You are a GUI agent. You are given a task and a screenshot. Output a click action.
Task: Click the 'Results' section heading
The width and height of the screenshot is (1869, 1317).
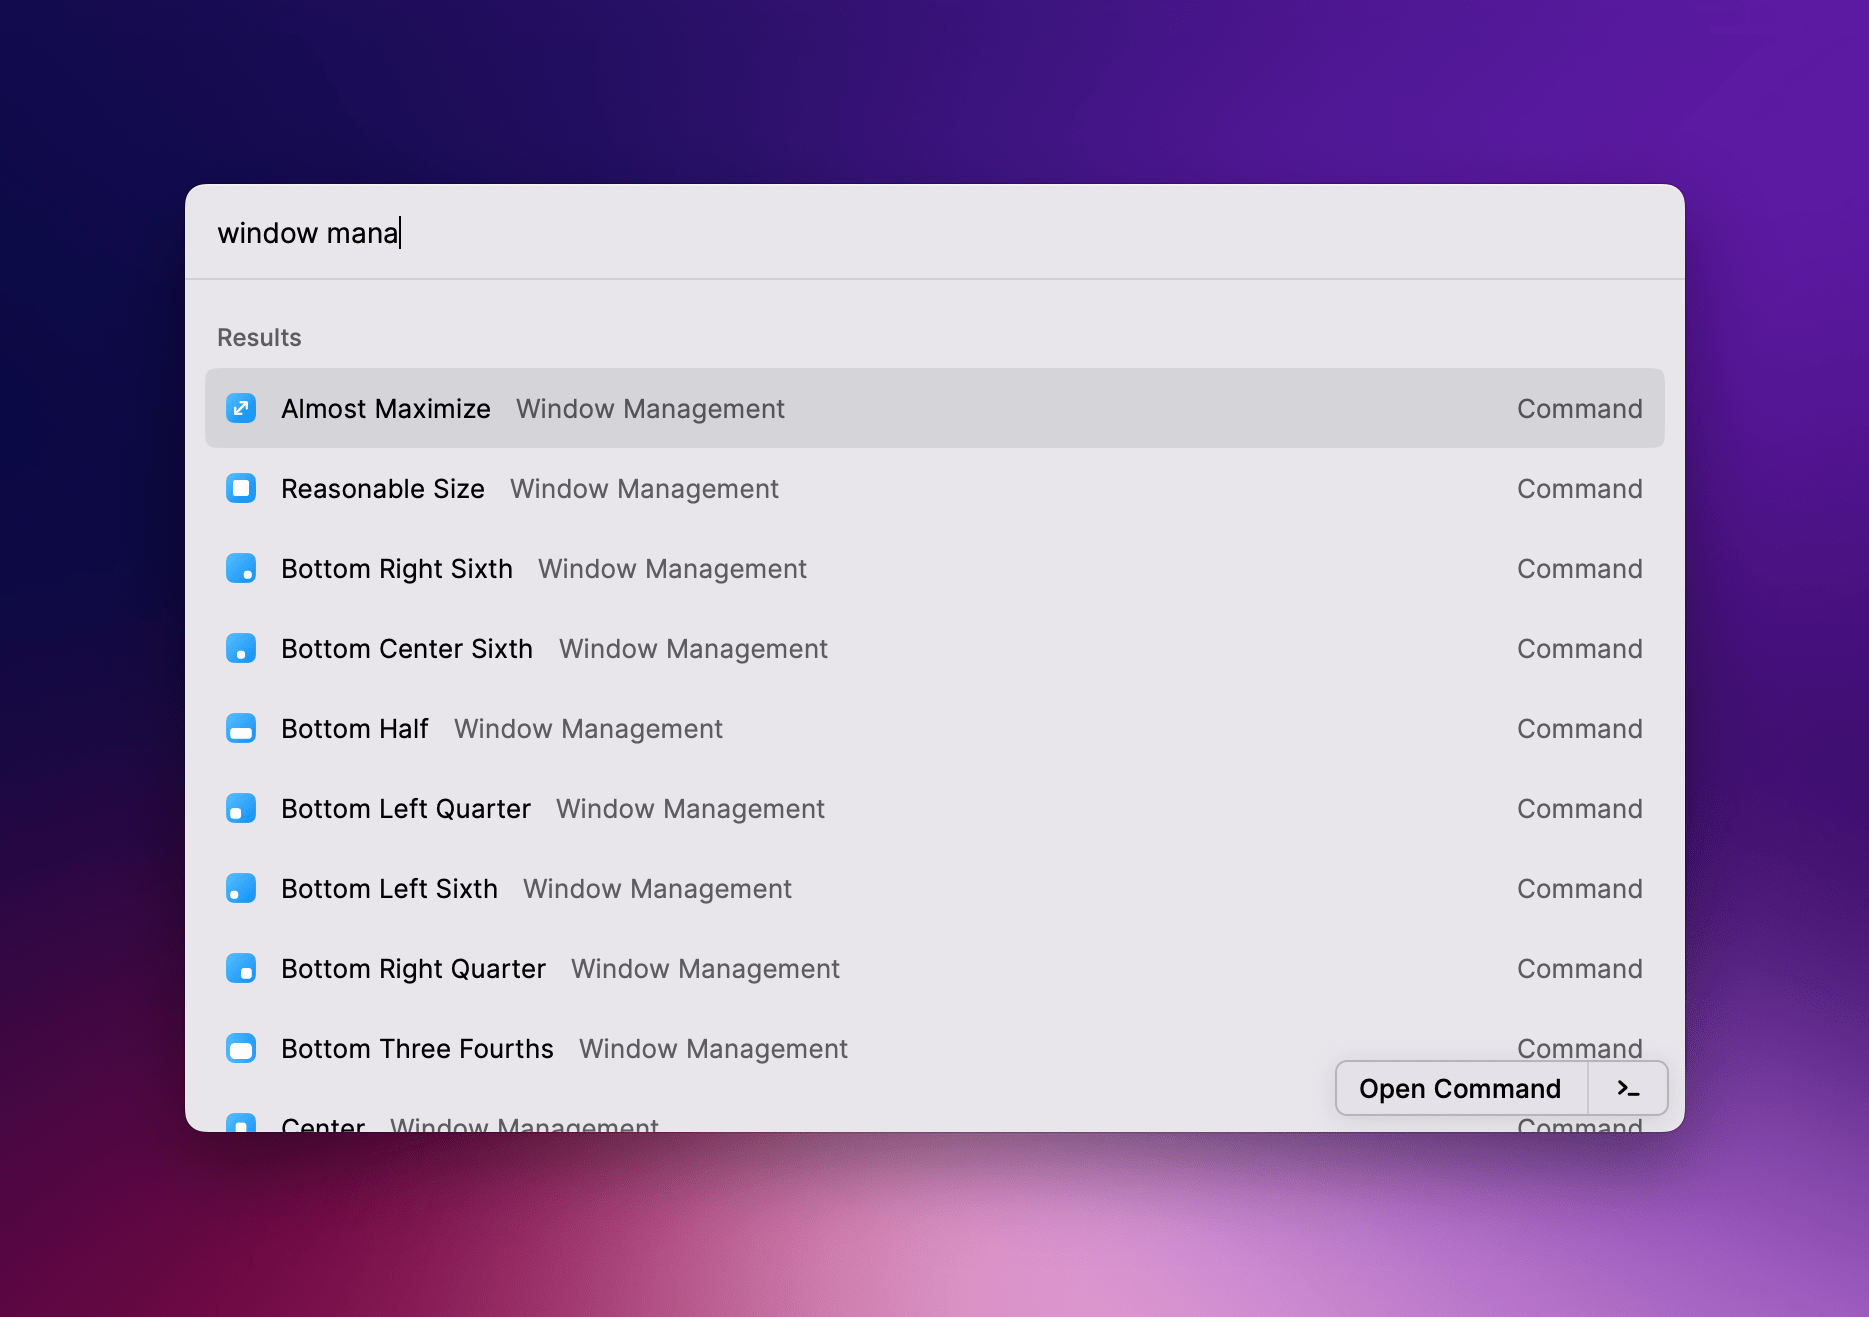pos(259,338)
